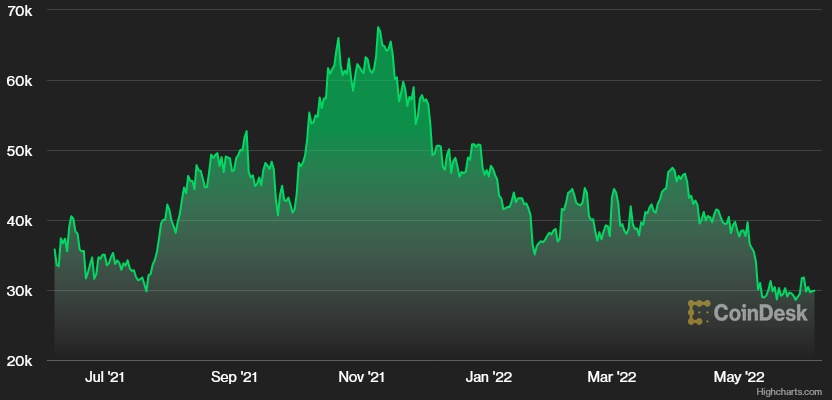Select the Jan '22 x-axis label
Viewport: 832px width, 400px height.
(x=489, y=377)
